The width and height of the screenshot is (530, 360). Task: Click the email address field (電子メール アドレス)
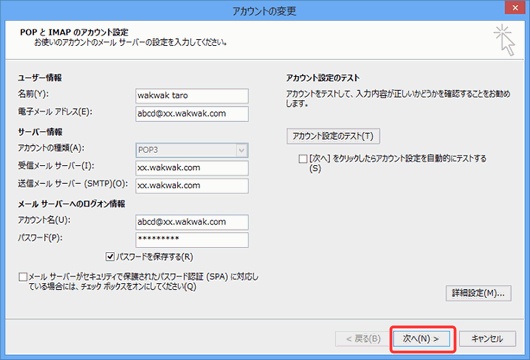192,114
